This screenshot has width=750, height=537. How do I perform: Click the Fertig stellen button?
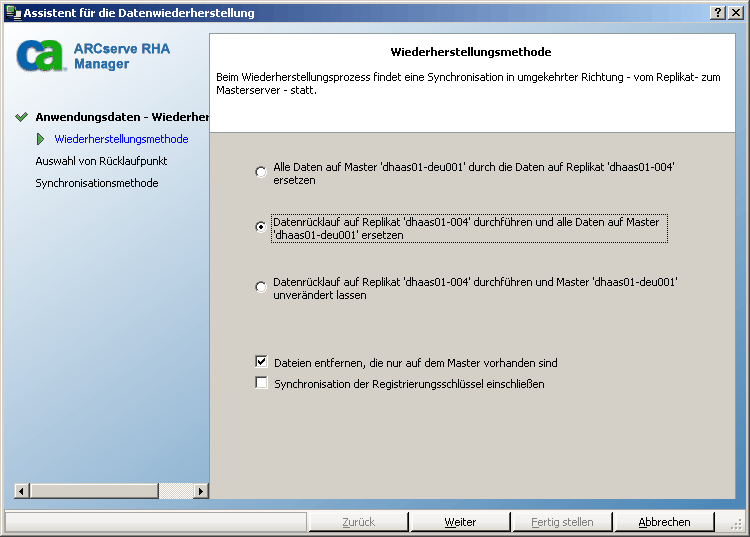point(562,522)
